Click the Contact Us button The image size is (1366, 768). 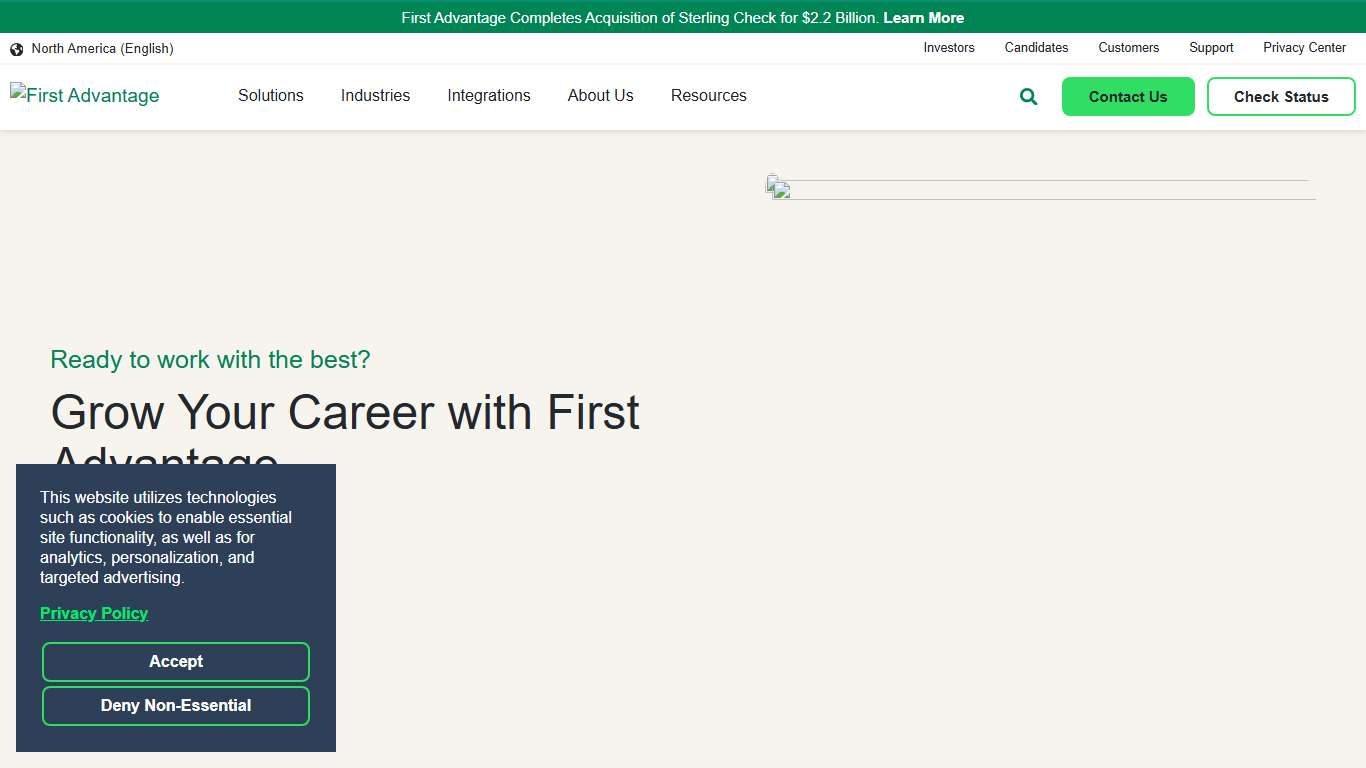(x=1128, y=96)
